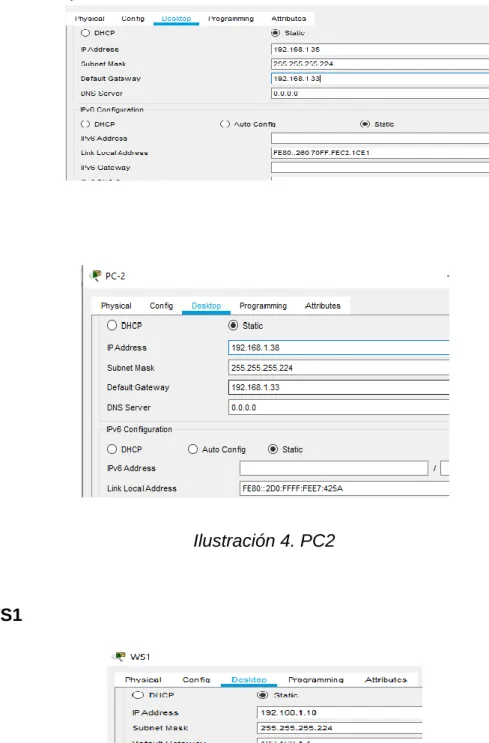Click PC-2 IP Address field 192.168.1.38
The height and width of the screenshot is (743, 489).
338,347
